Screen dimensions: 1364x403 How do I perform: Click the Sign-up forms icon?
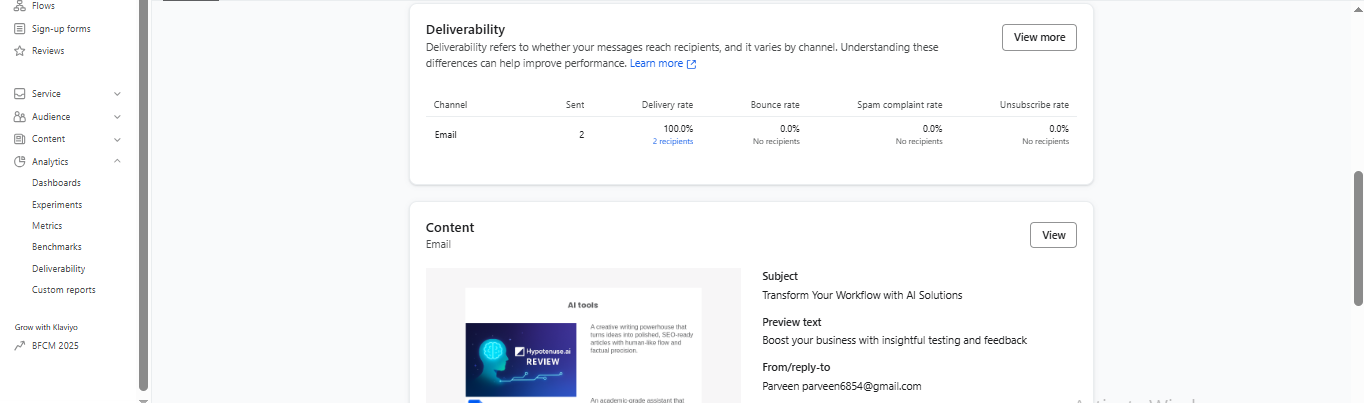pos(20,29)
